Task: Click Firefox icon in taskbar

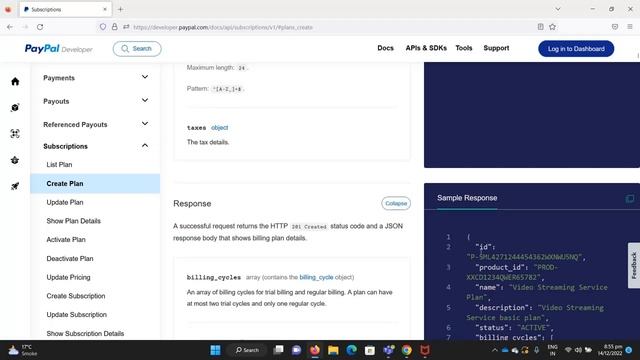Action: [x=315, y=350]
